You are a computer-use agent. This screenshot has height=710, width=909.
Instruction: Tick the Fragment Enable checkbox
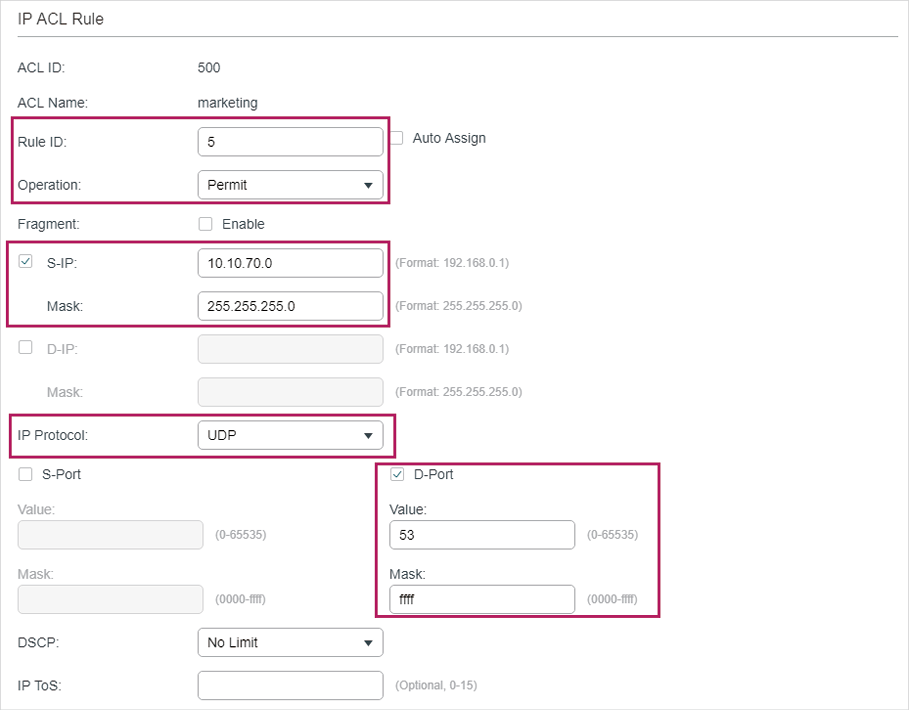coord(206,224)
